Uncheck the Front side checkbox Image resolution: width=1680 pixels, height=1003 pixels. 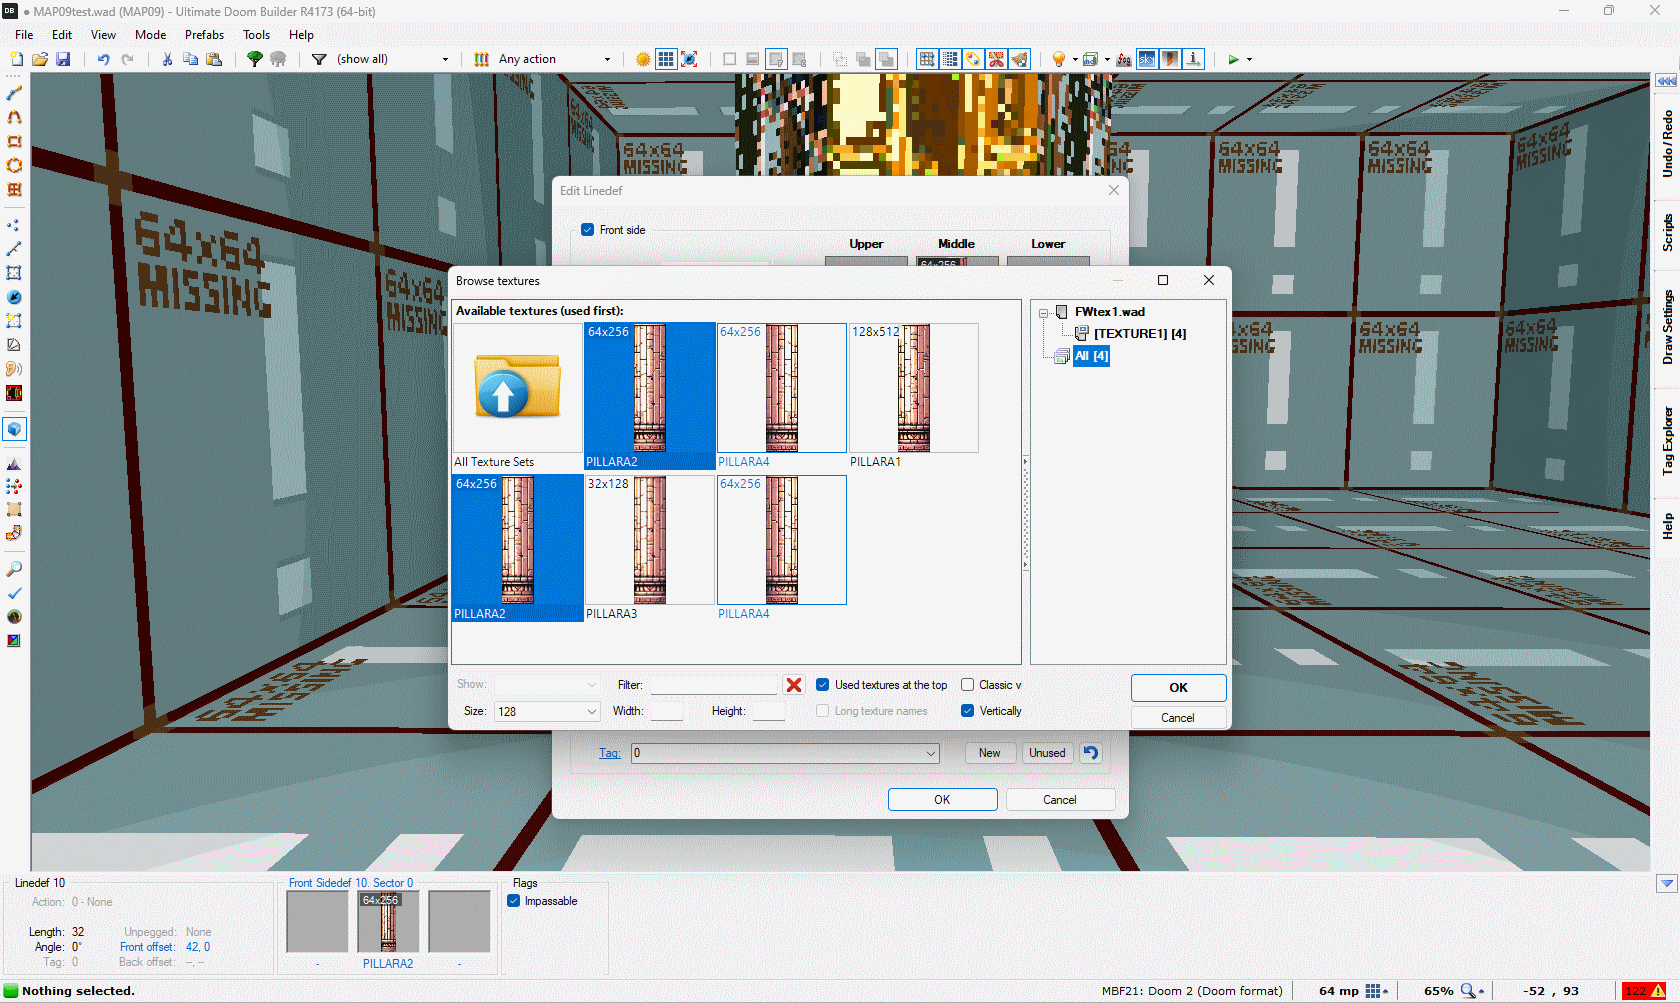588,230
